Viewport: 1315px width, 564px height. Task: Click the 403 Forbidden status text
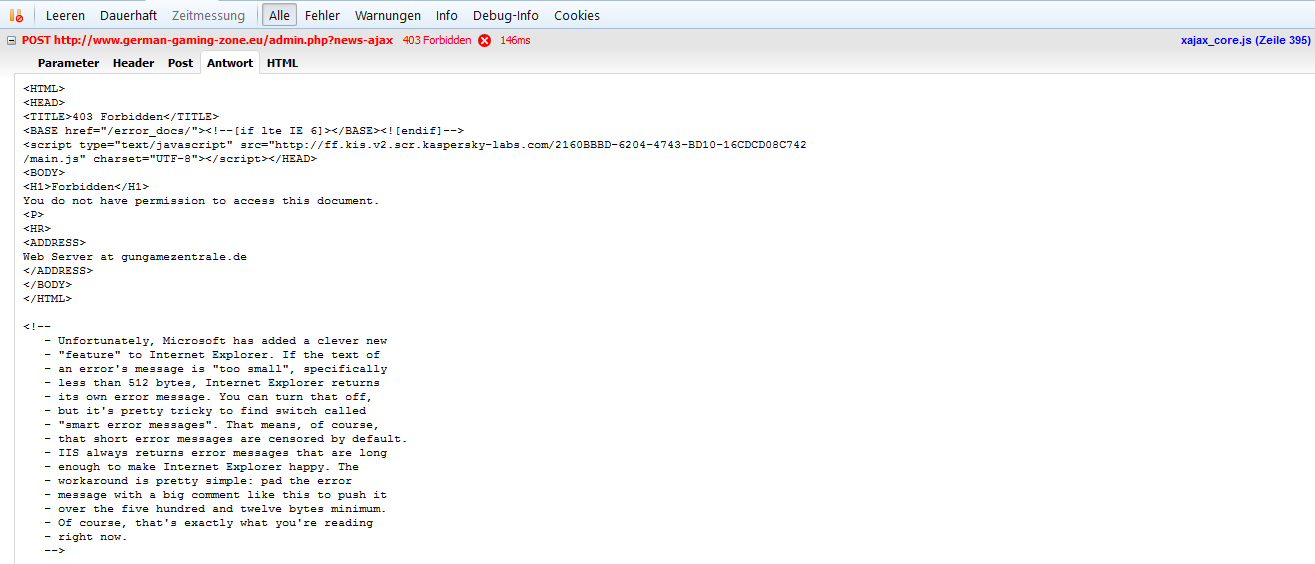437,41
